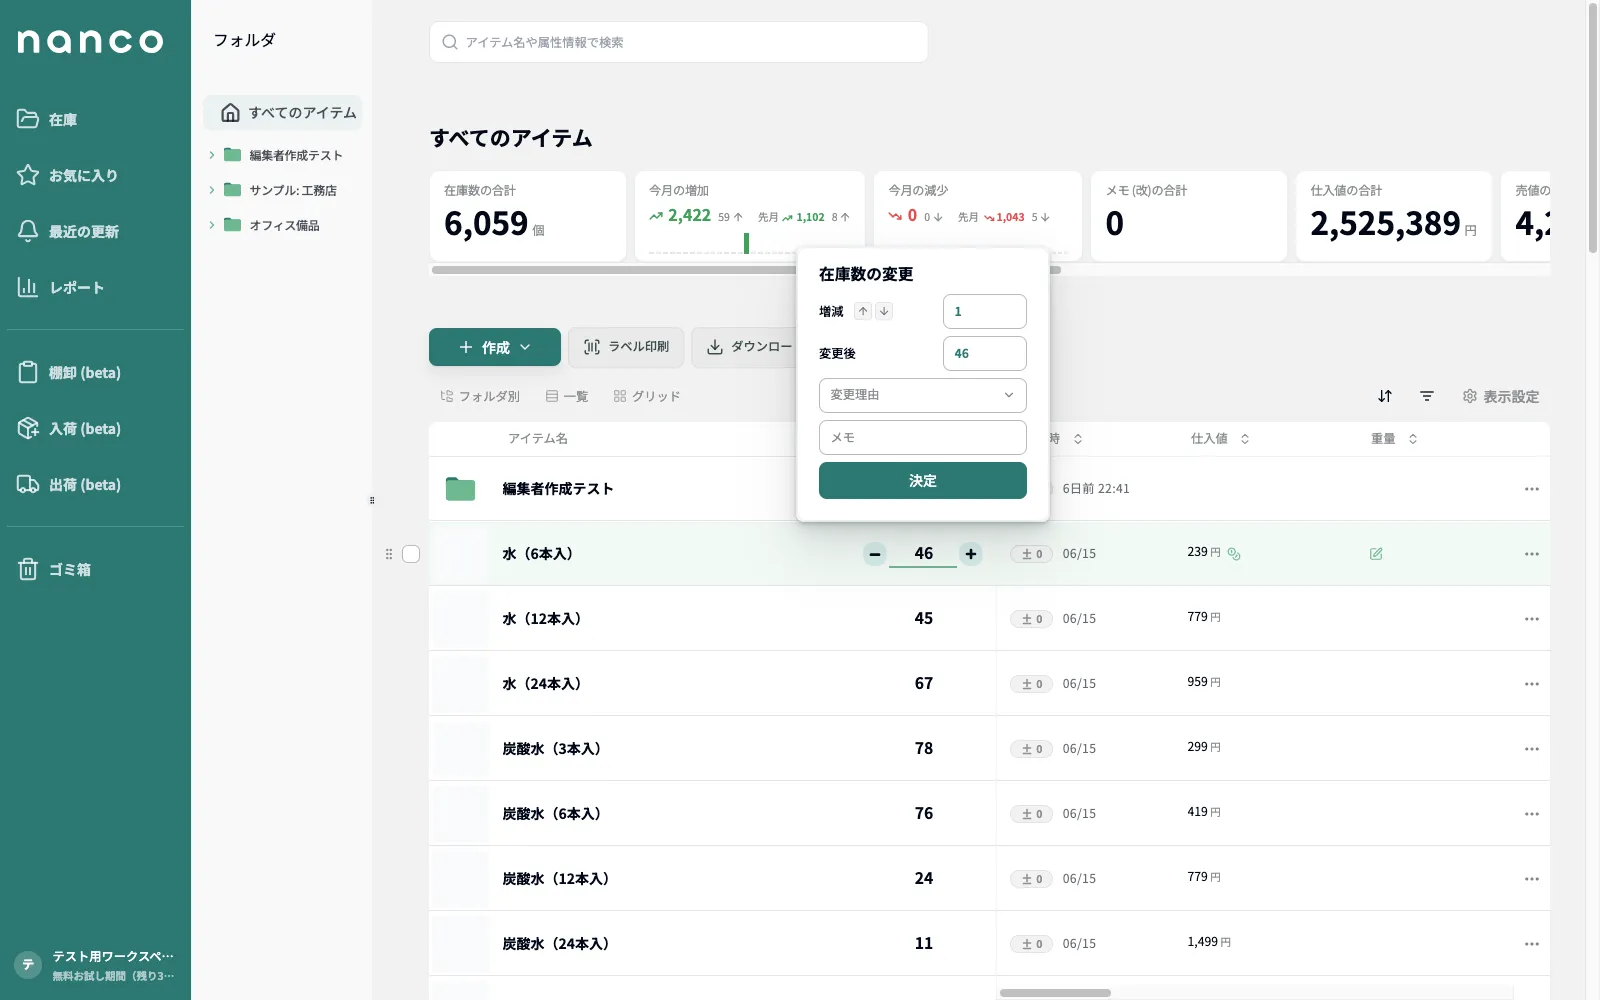Image resolution: width=1600 pixels, height=1000 pixels.
Task: Open the 作成 dropdown button
Action: click(x=495, y=347)
